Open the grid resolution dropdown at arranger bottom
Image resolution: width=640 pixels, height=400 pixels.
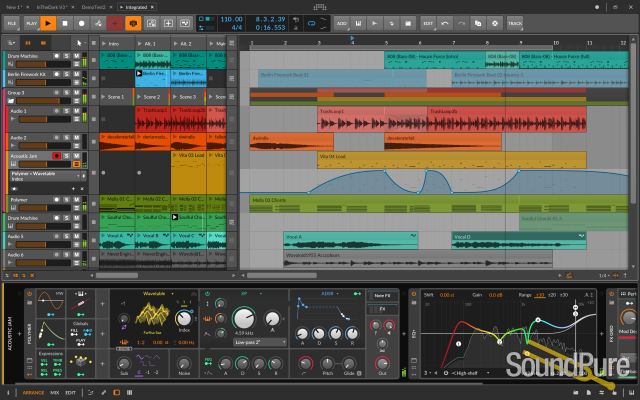tap(604, 276)
